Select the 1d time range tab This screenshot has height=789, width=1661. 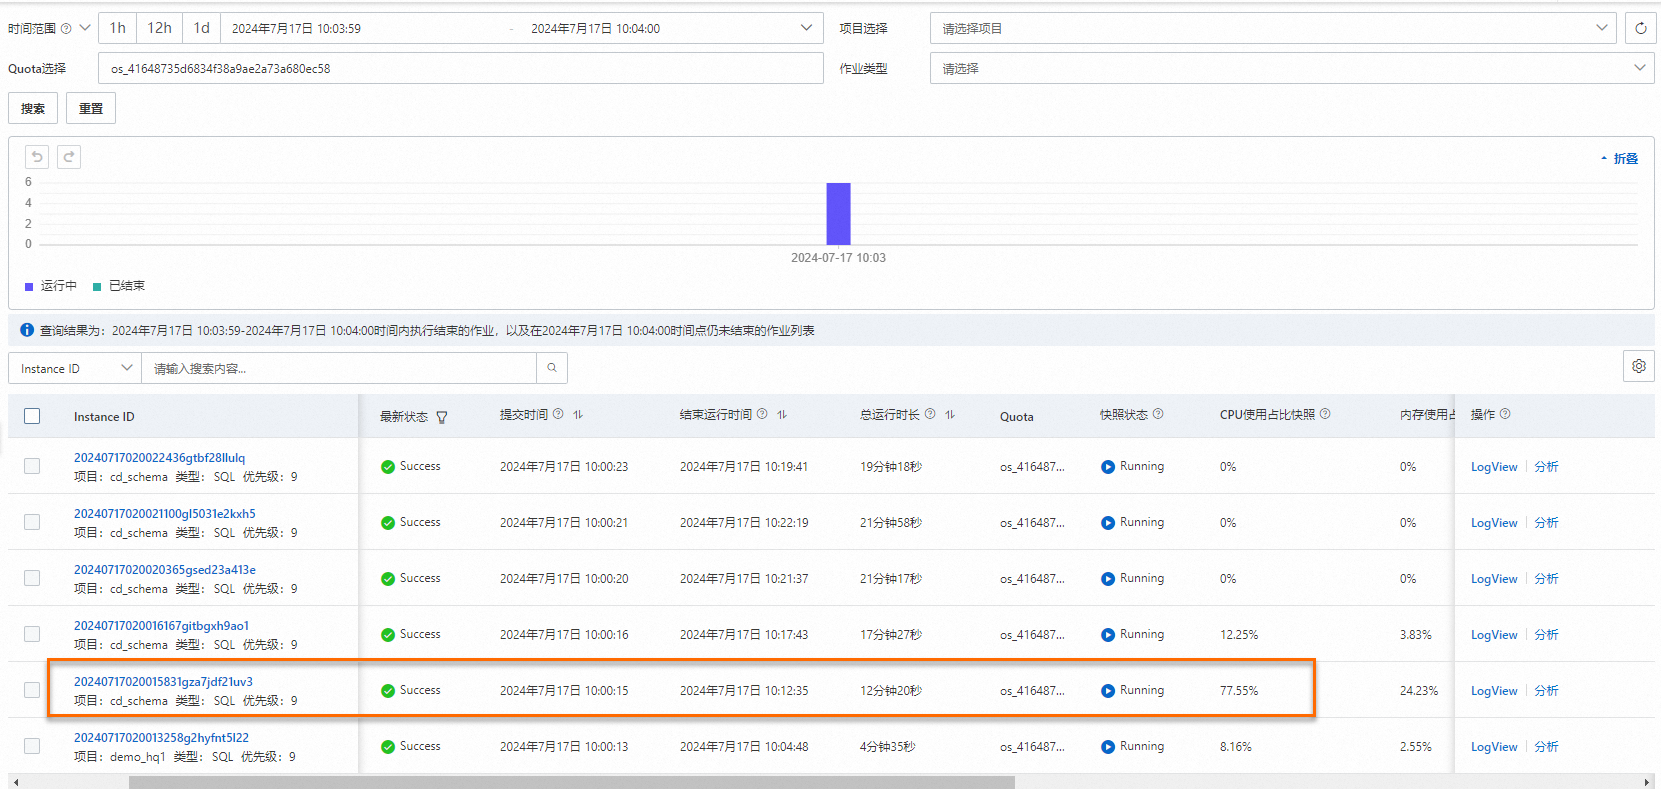[201, 28]
